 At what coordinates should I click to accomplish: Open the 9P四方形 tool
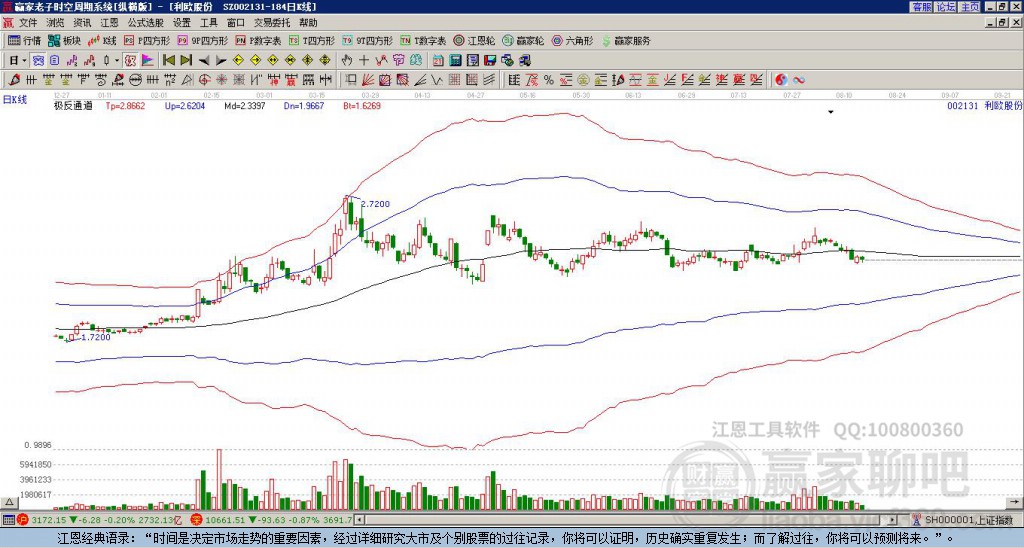point(202,40)
